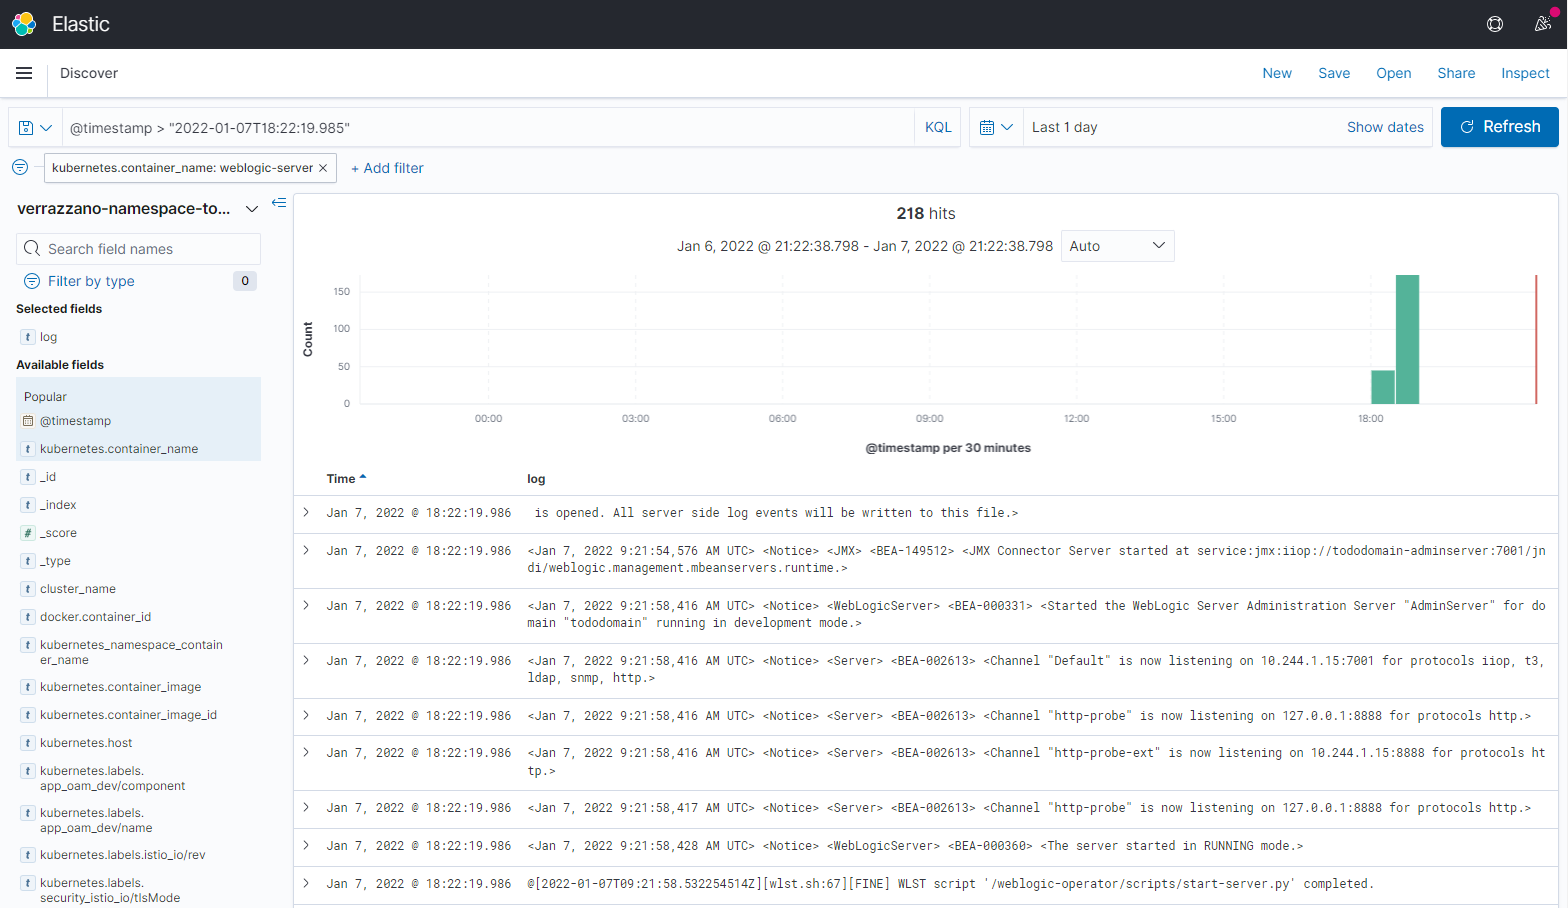The height and width of the screenshot is (908, 1568).
Task: Click Last 1 day time range
Action: coord(1064,127)
